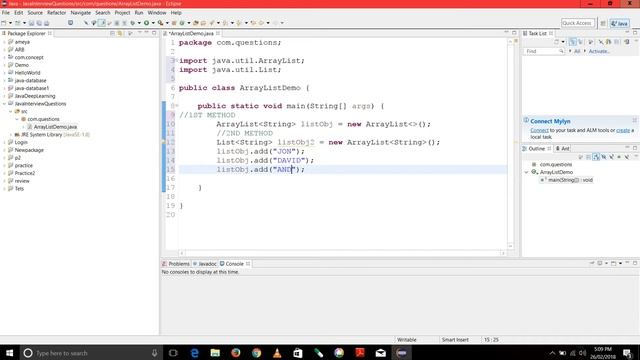Click the New Task icon in Task List
Viewport: 640px width, 360px height.
coord(556,42)
